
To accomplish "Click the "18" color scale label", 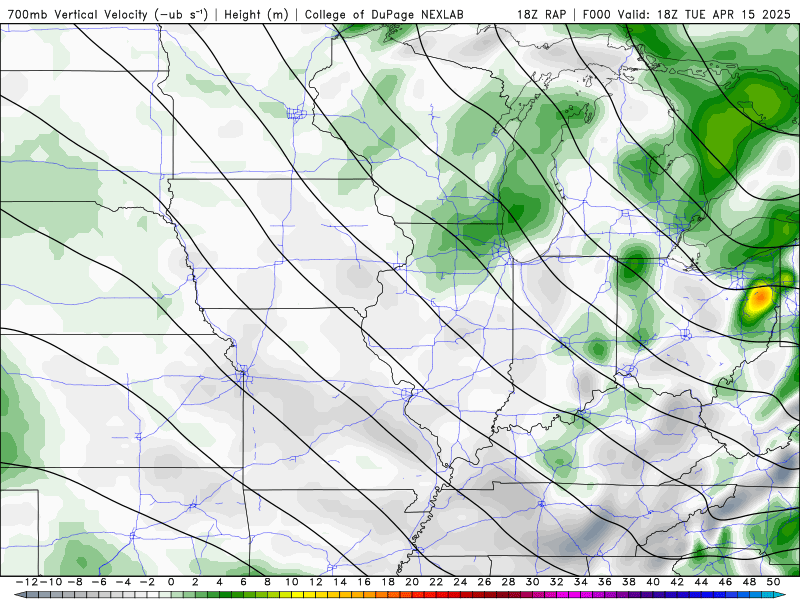I will [x=388, y=582].
